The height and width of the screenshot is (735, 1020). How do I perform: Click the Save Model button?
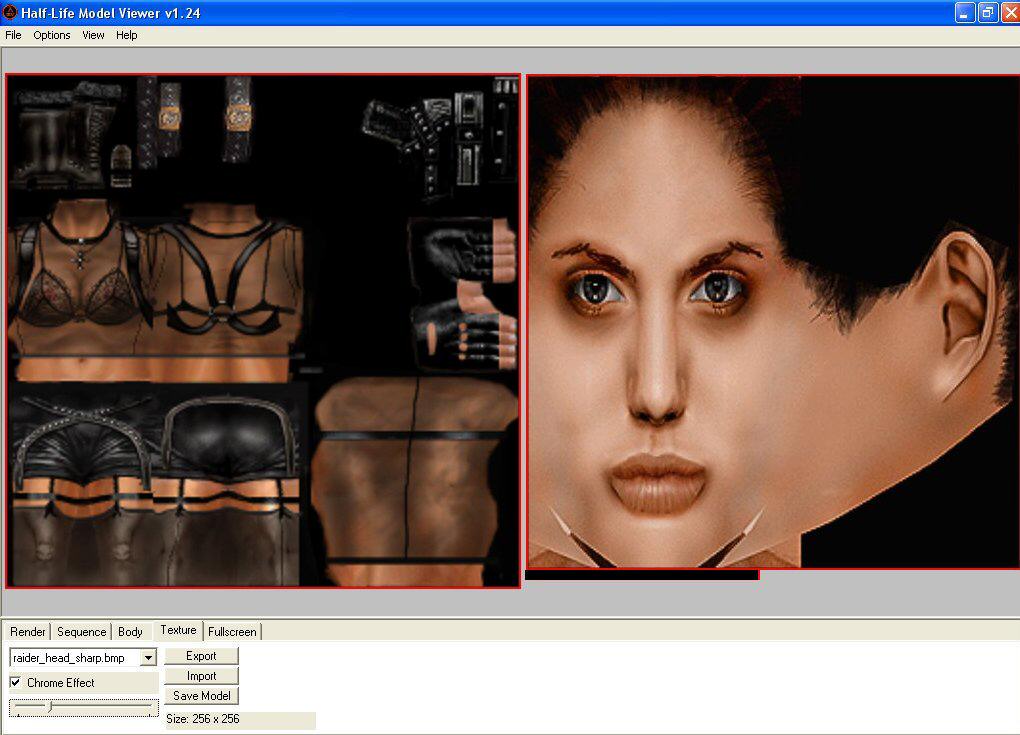tap(201, 695)
